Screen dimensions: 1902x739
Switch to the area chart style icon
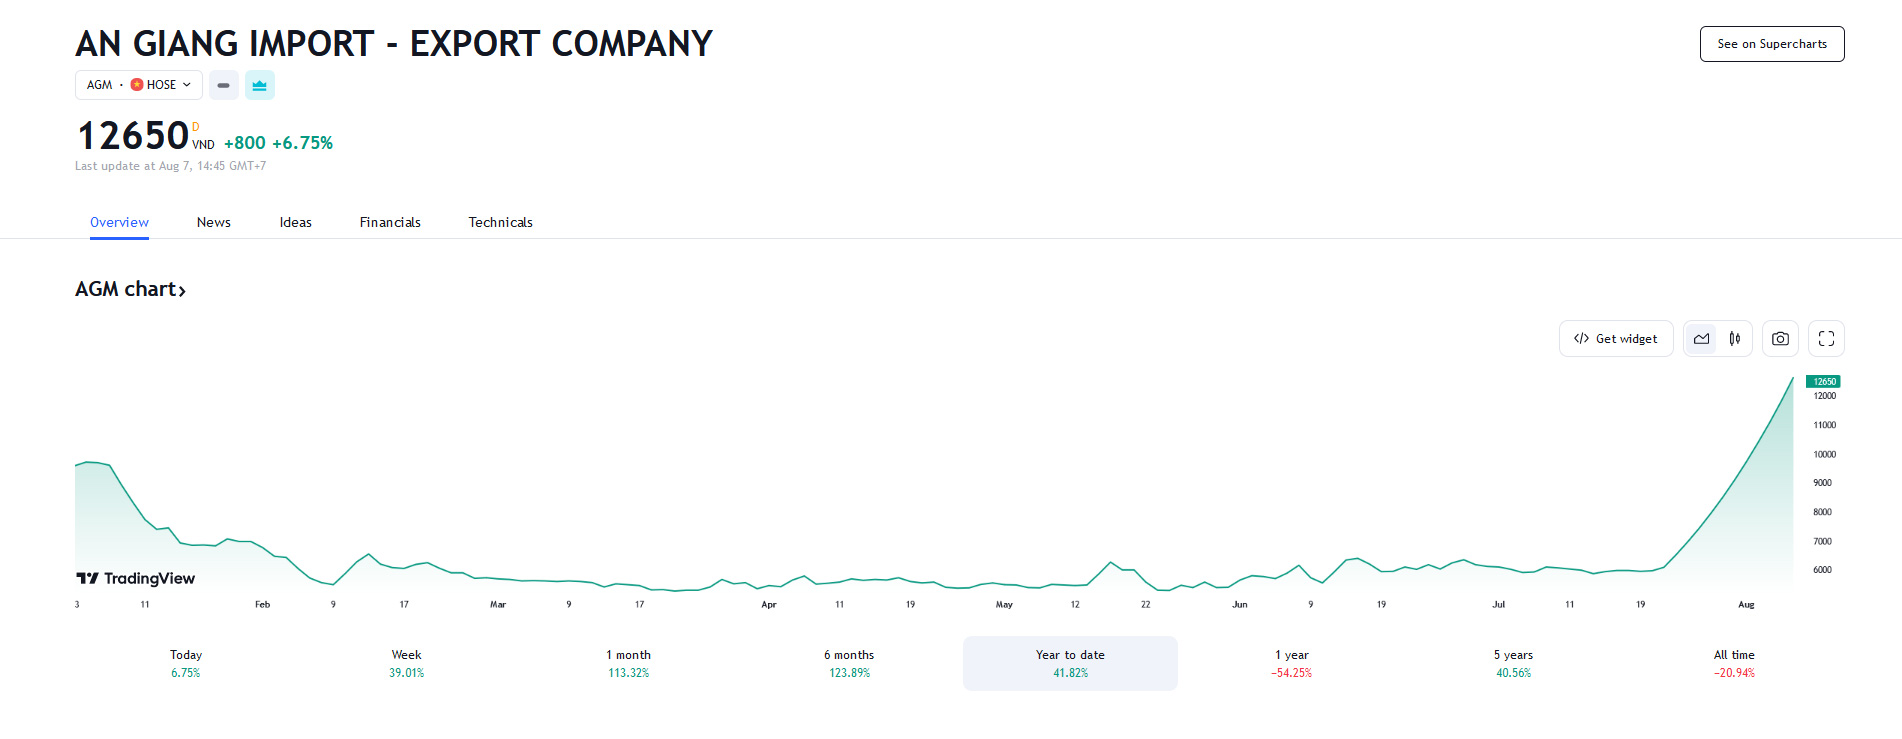pos(1701,339)
